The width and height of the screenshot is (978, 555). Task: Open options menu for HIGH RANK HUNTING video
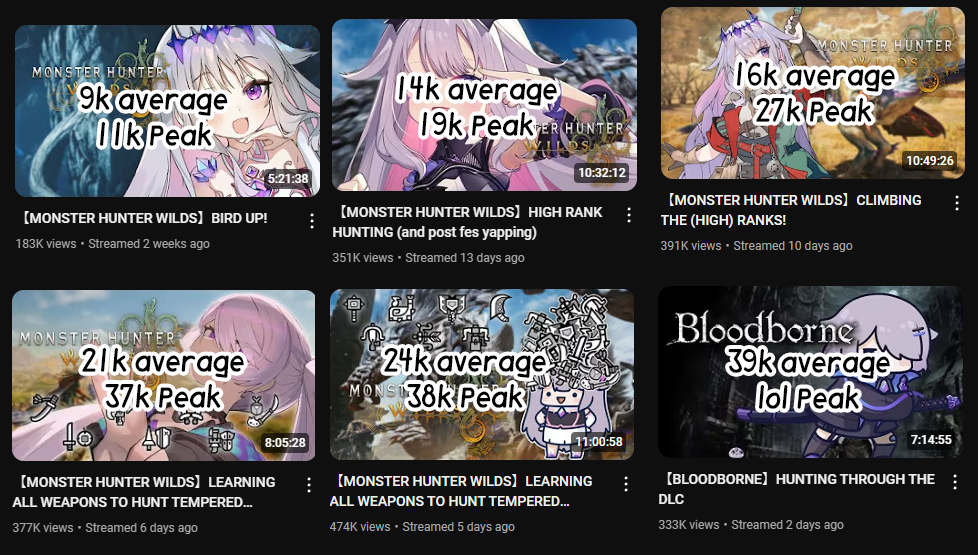tap(629, 215)
